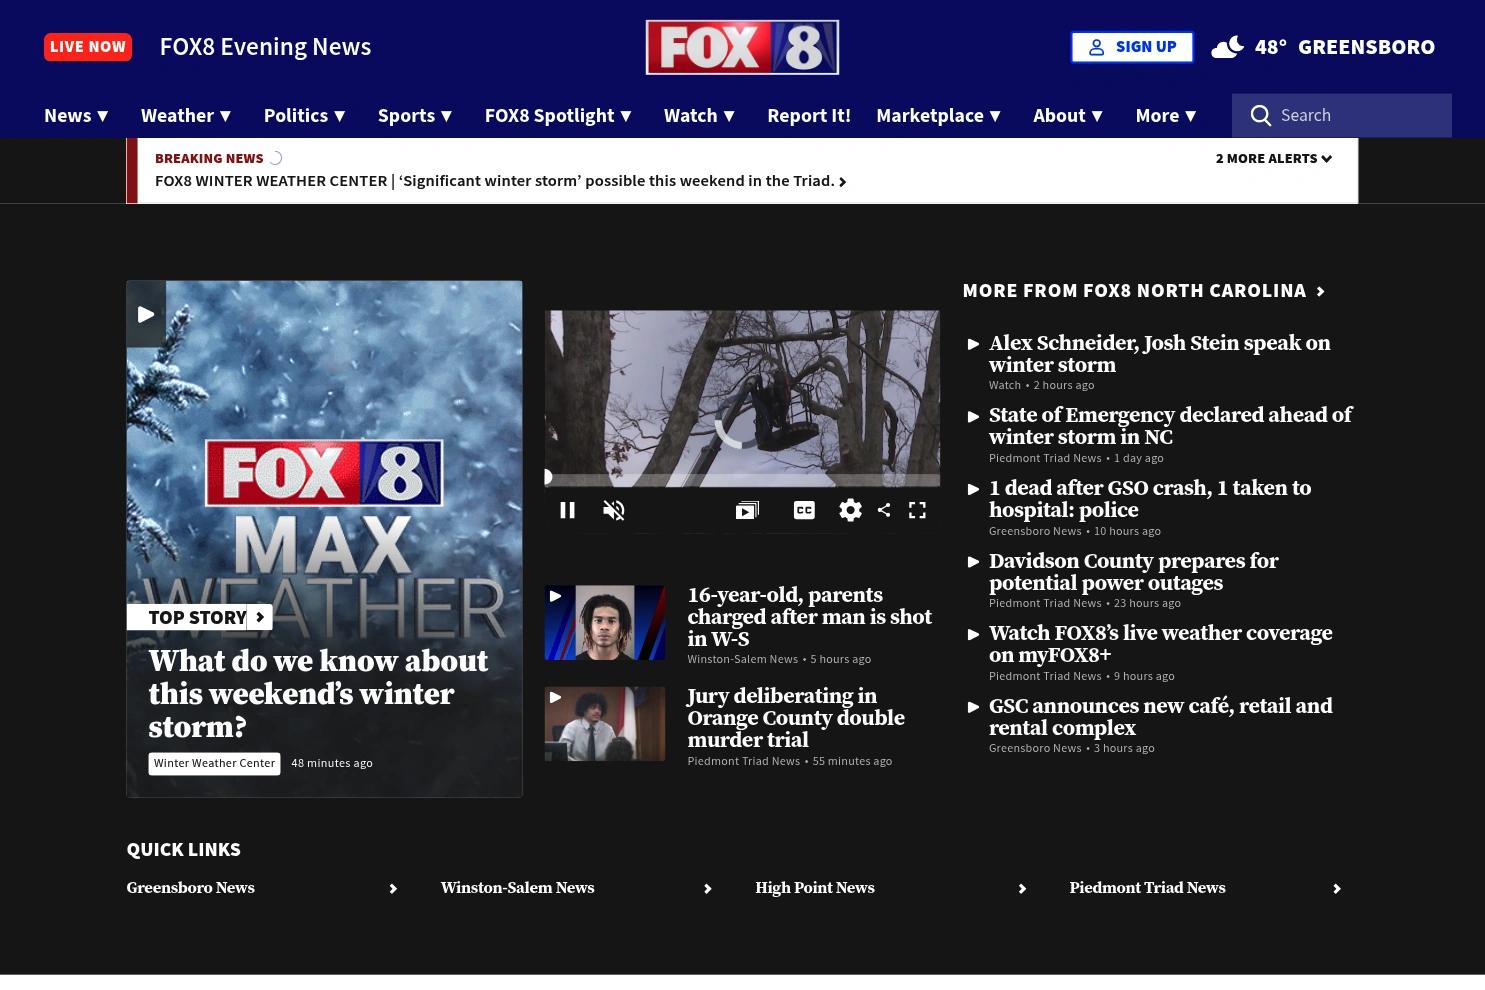Click the search magnifier icon

[1261, 116]
